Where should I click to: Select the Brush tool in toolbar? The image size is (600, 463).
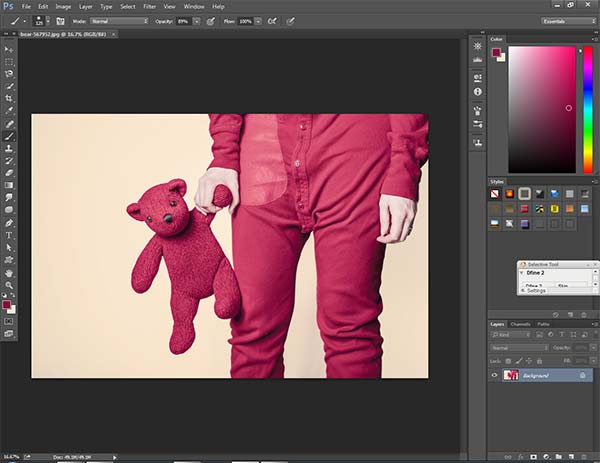click(10, 135)
